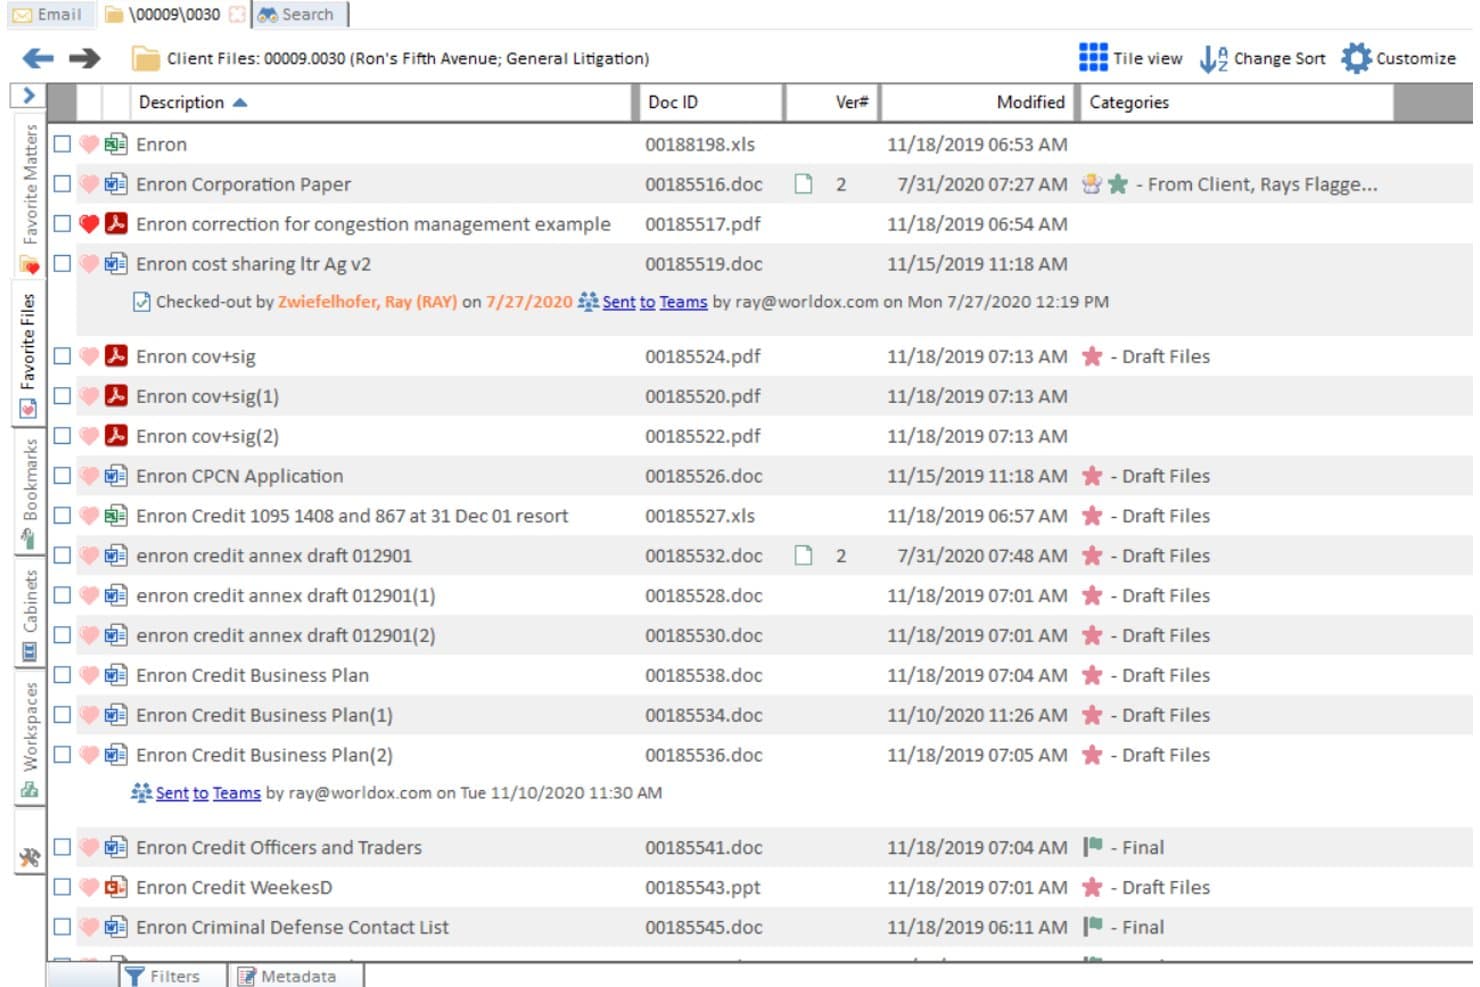Sort by the Categories column header
This screenshot has width=1480, height=987.
1236,102
